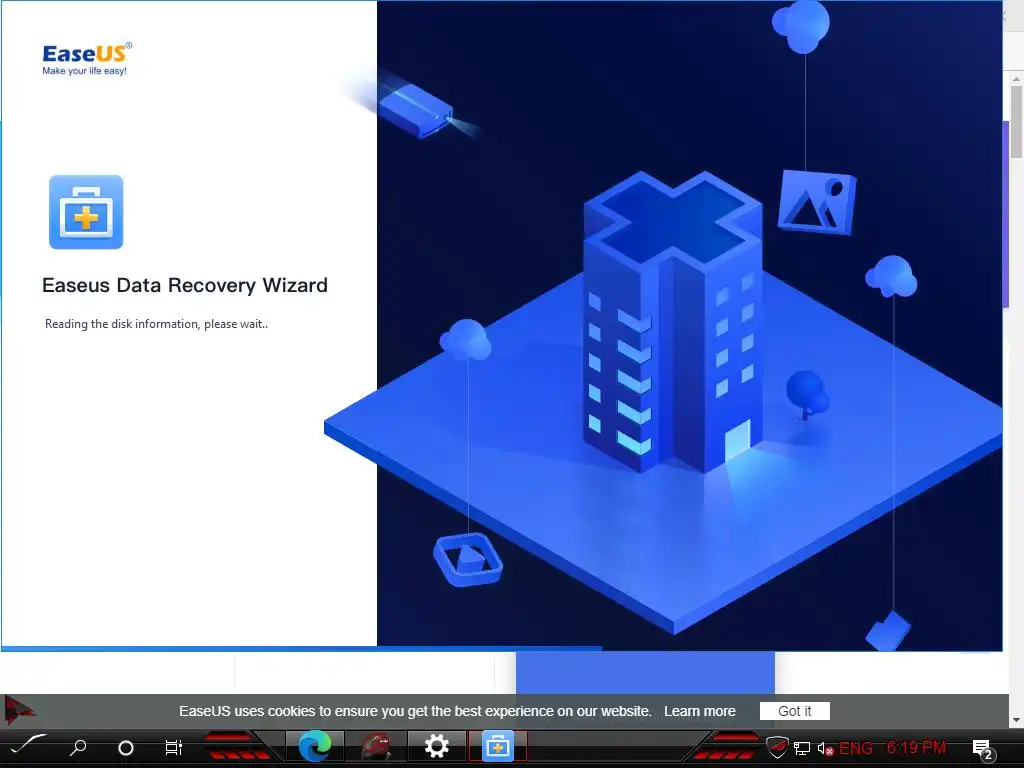This screenshot has height=768, width=1024.
Task: Dismiss the cookie notice with Got it
Action: pyautogui.click(x=795, y=711)
